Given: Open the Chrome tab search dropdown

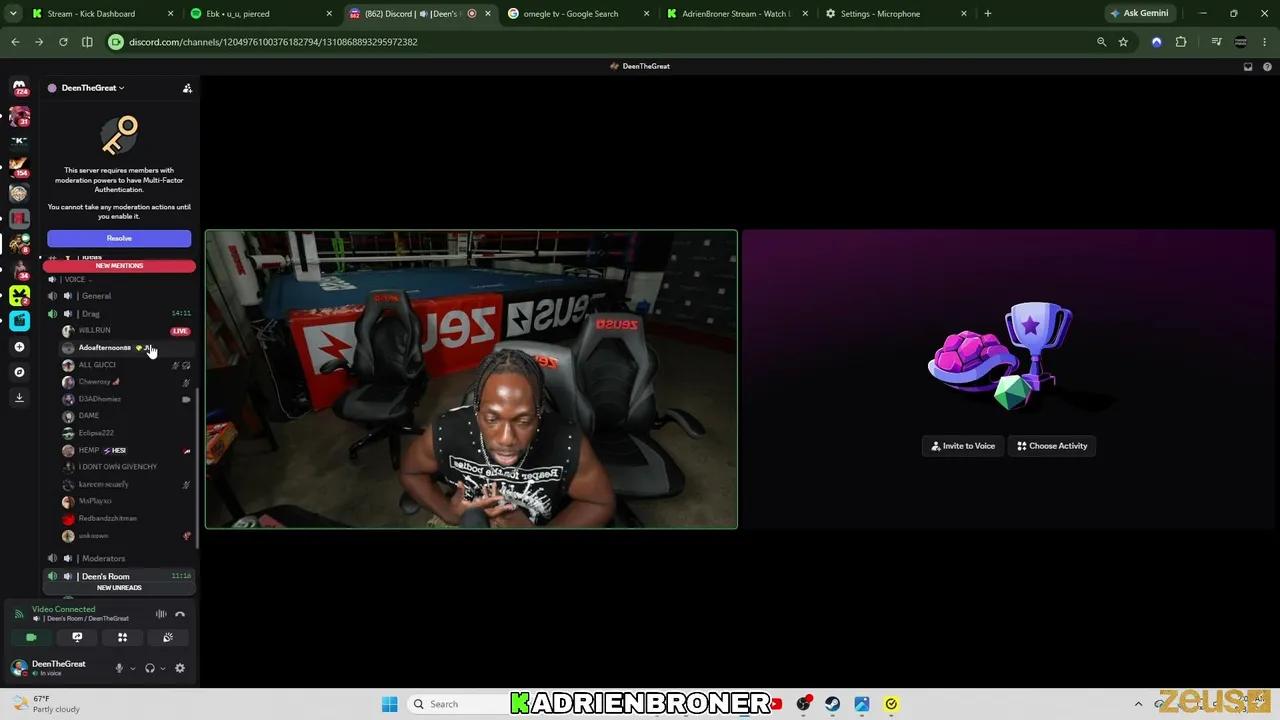Looking at the screenshot, I should pyautogui.click(x=13, y=14).
